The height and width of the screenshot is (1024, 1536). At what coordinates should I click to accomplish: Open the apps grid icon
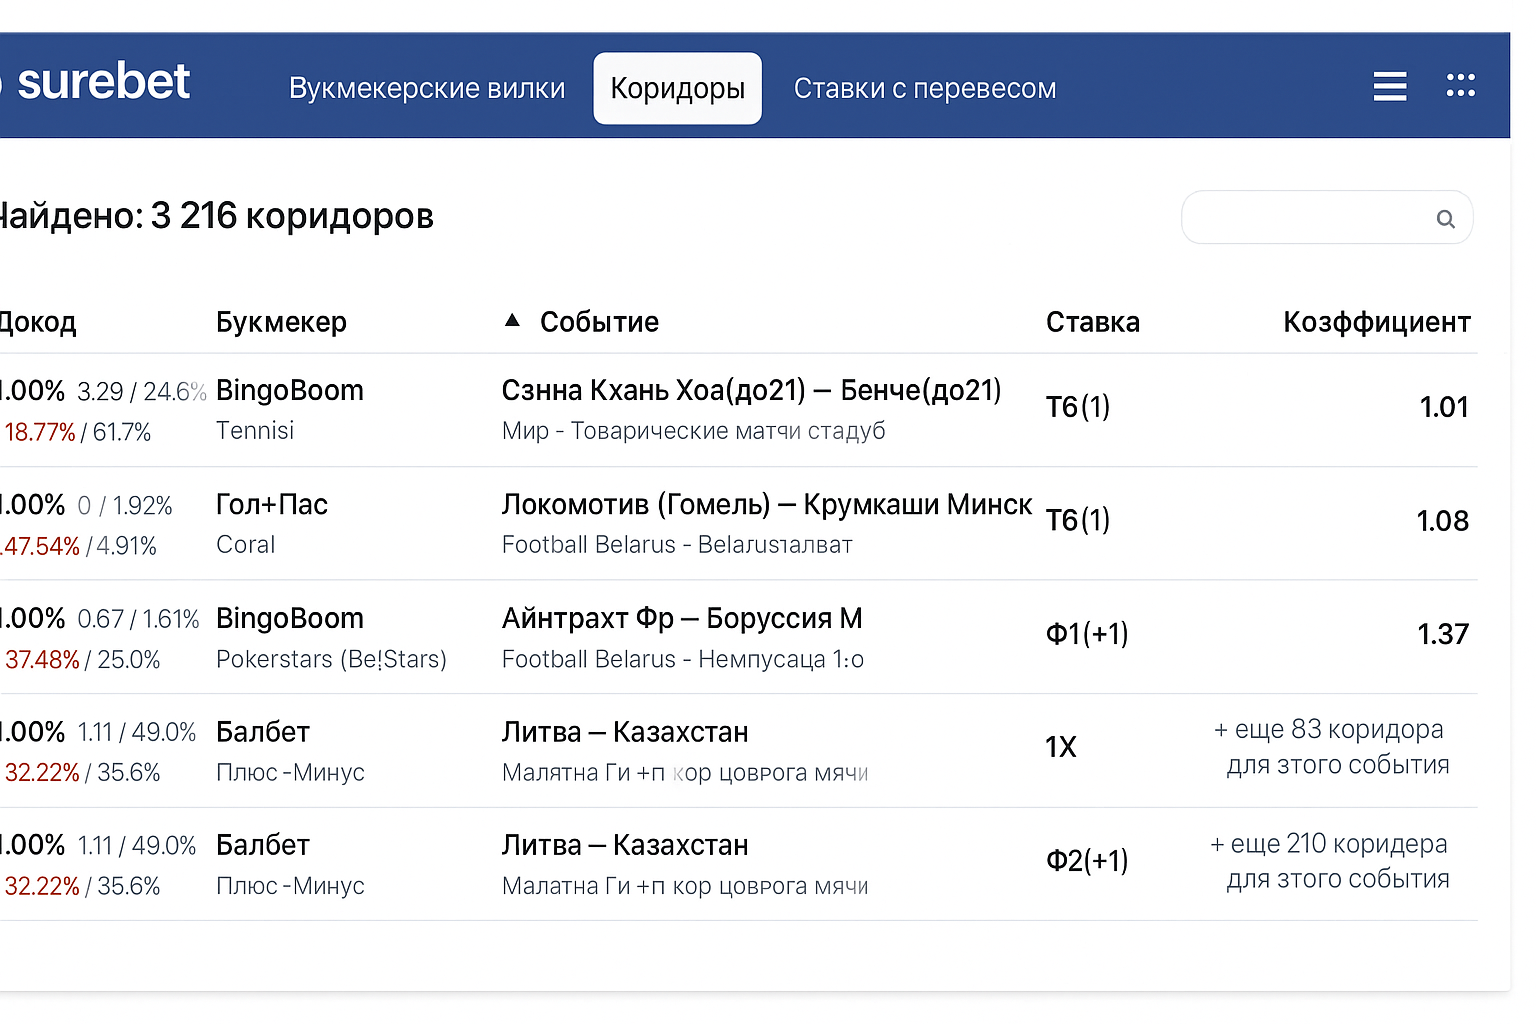[x=1461, y=86]
